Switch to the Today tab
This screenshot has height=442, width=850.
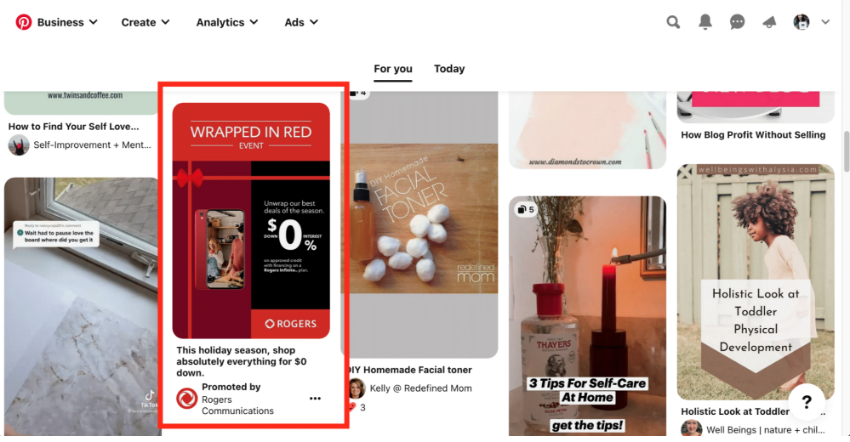[x=449, y=69]
